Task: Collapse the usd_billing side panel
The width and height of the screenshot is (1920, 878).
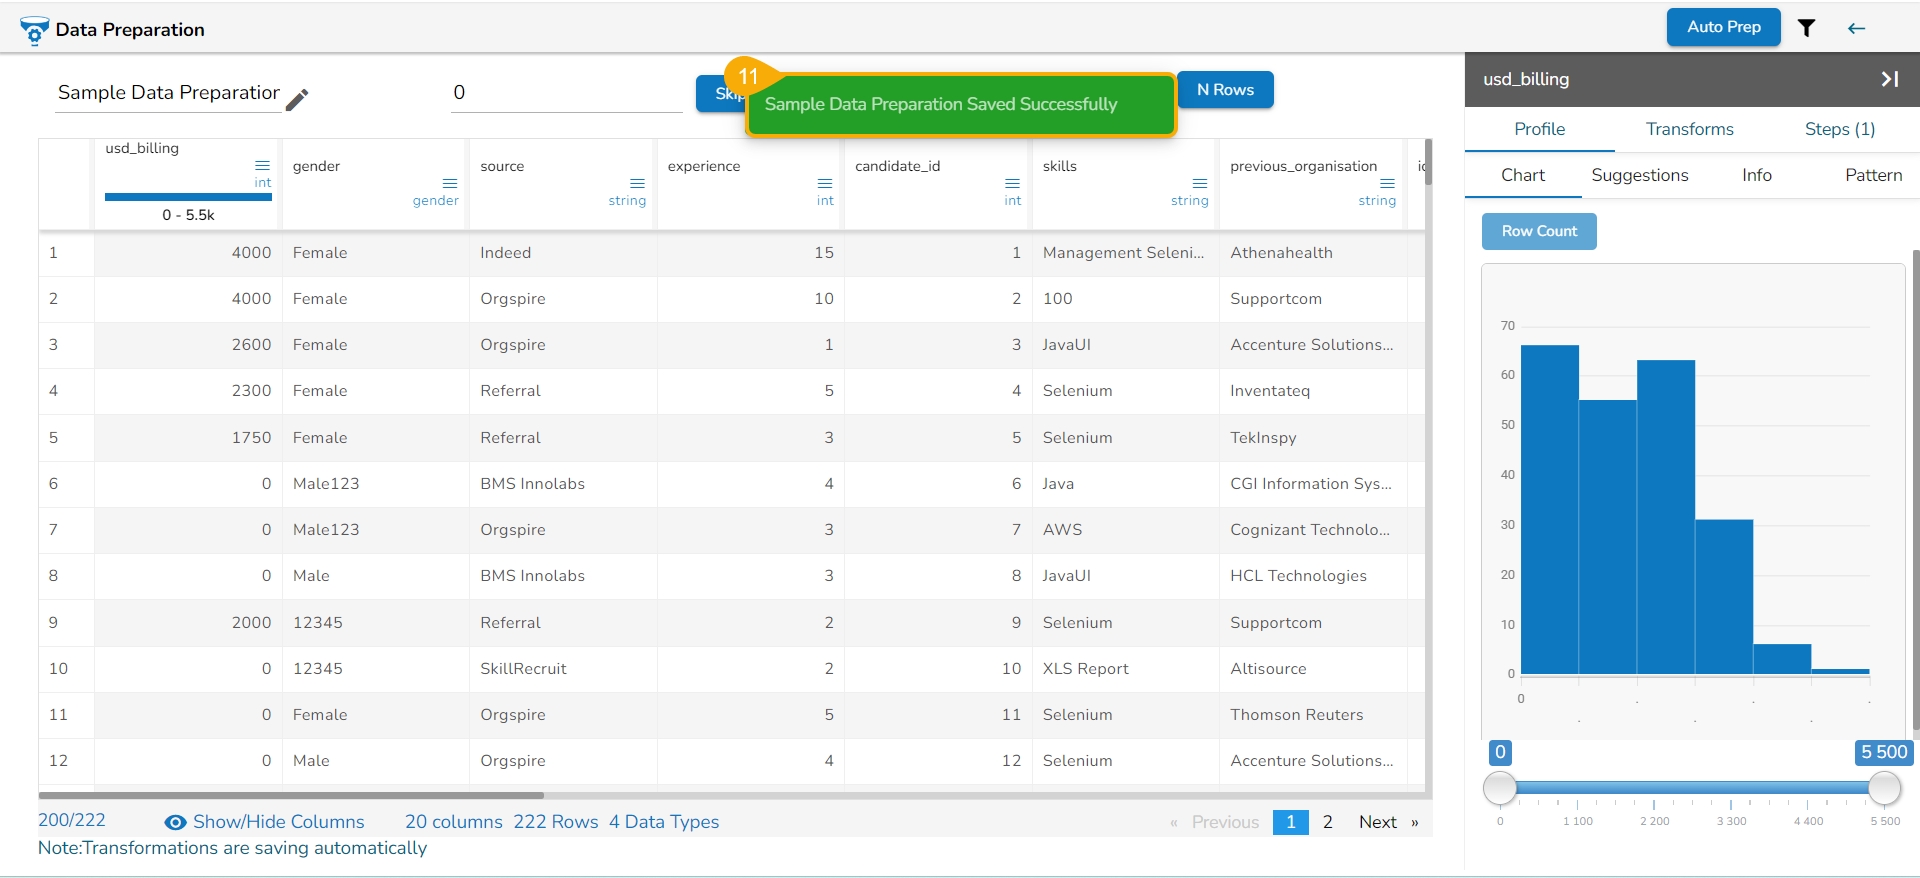Action: point(1889,79)
